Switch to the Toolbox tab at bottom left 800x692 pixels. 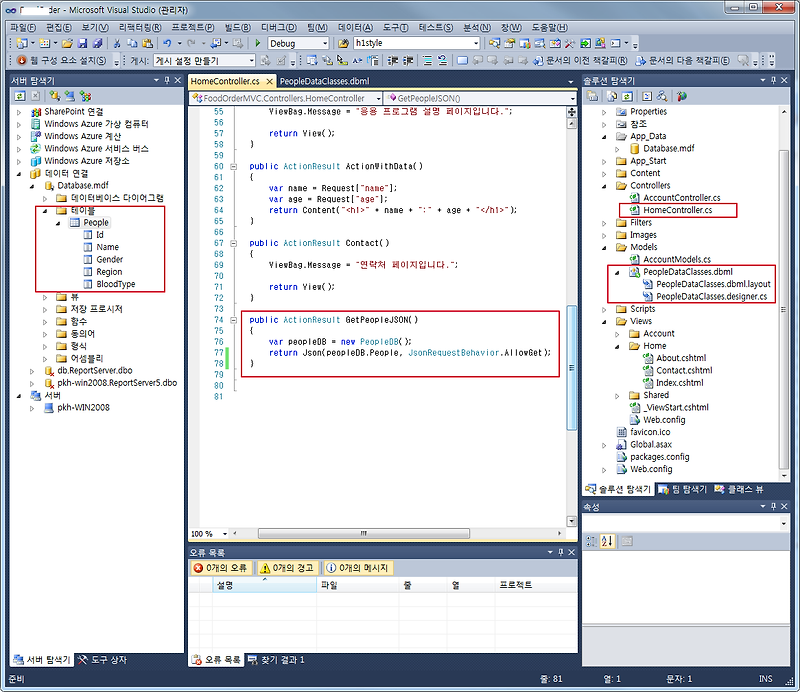point(102,660)
